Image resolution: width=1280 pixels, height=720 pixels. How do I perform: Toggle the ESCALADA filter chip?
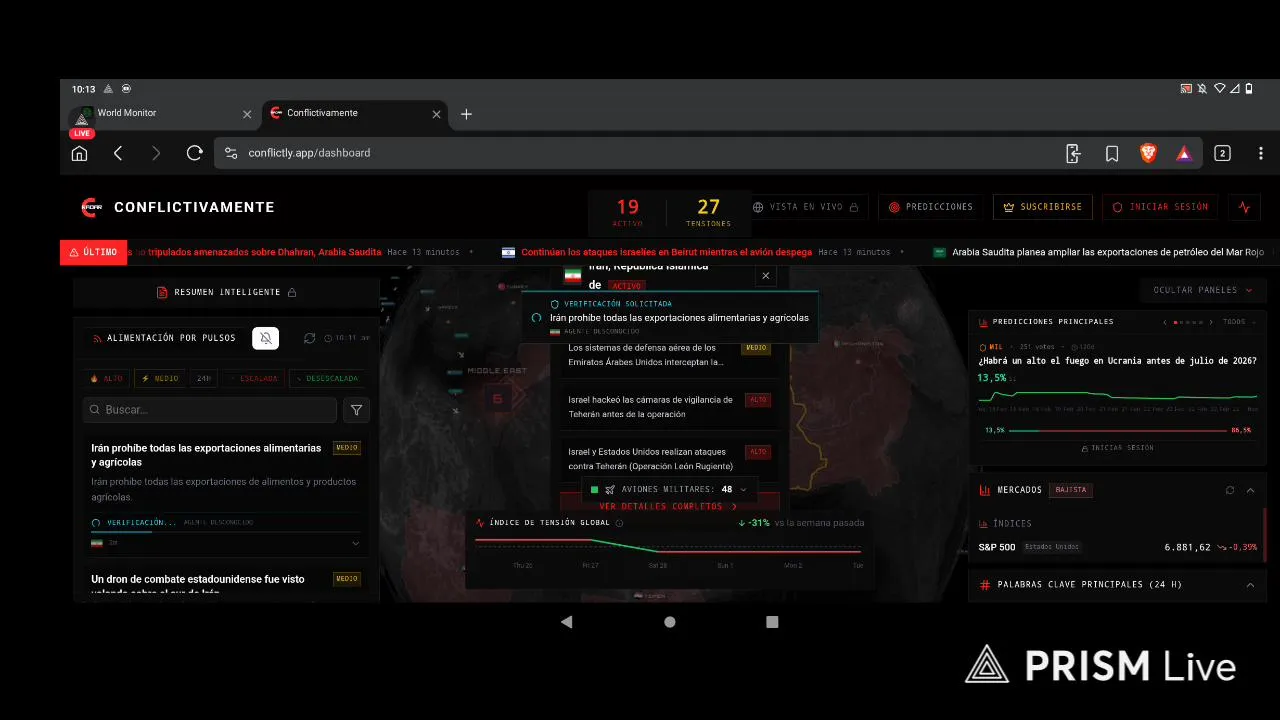(x=253, y=379)
